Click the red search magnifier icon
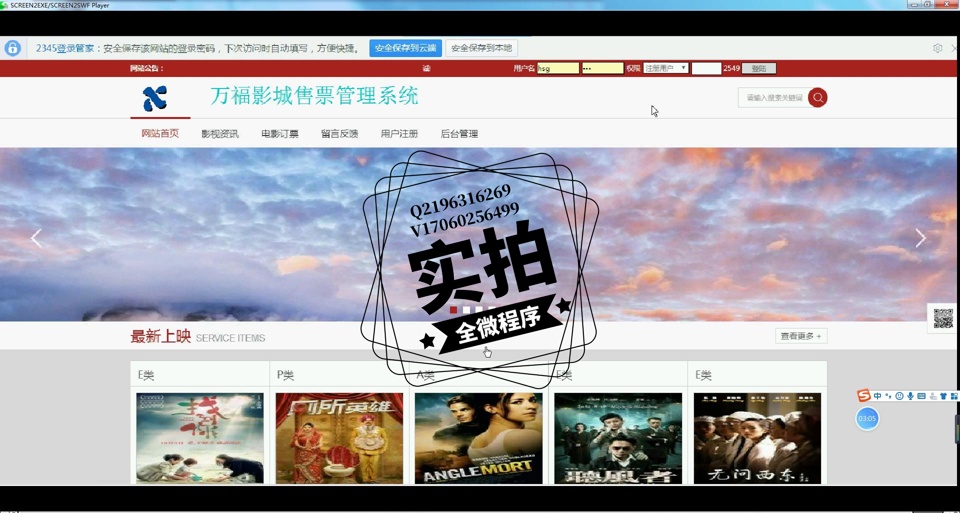The height and width of the screenshot is (513, 960). click(817, 97)
